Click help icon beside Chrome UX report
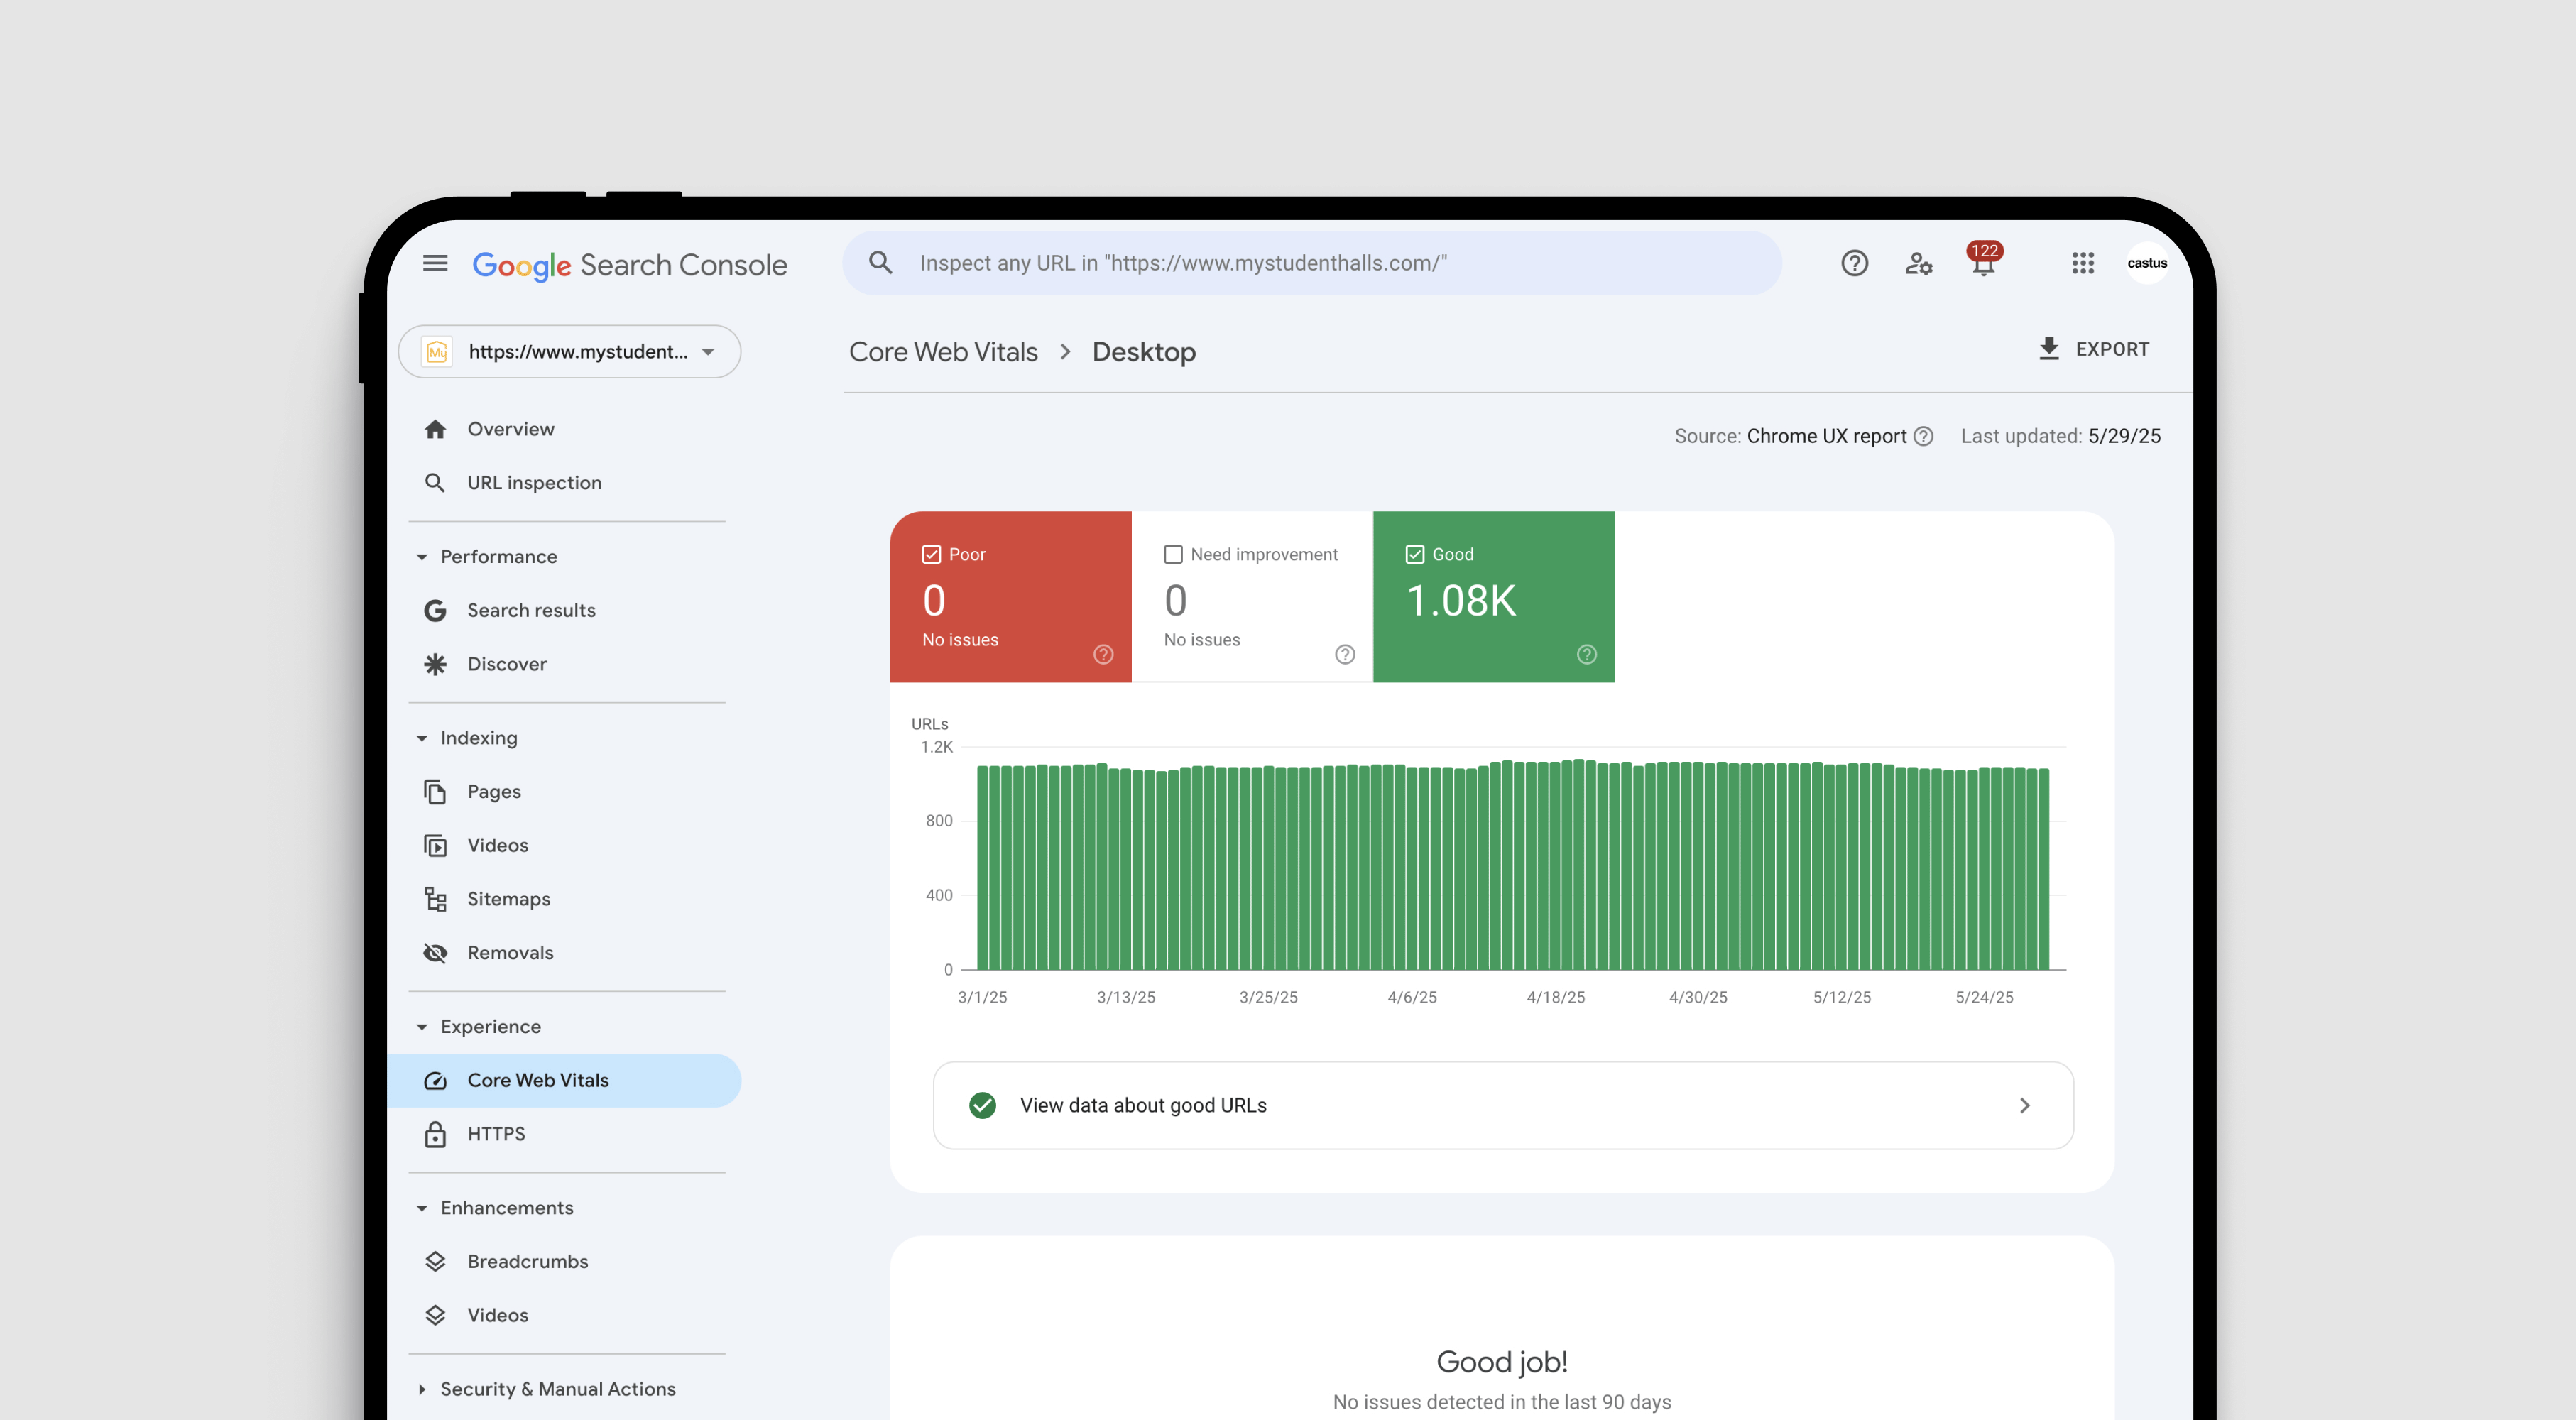 tap(1923, 436)
